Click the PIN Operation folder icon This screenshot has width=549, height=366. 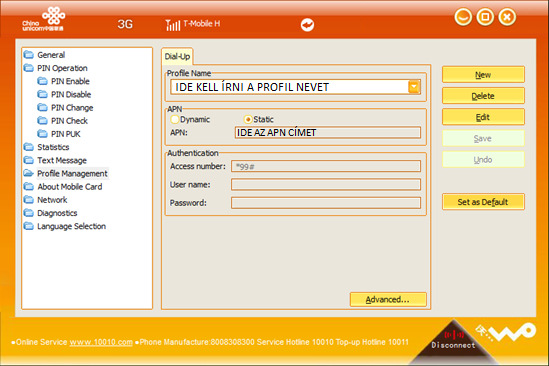tap(29, 68)
